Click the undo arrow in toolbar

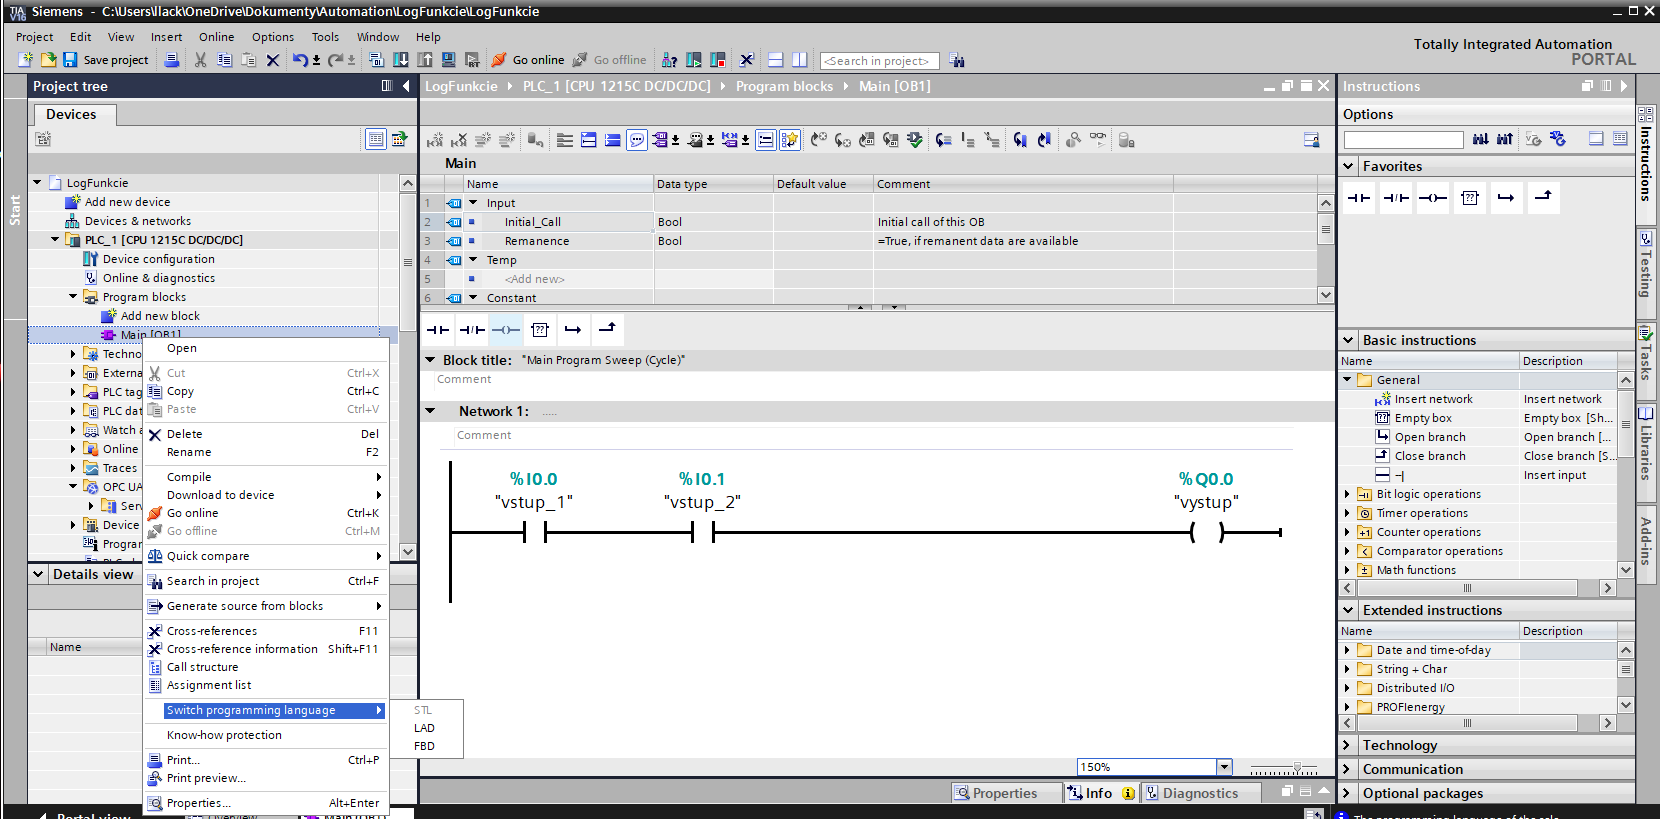click(300, 60)
